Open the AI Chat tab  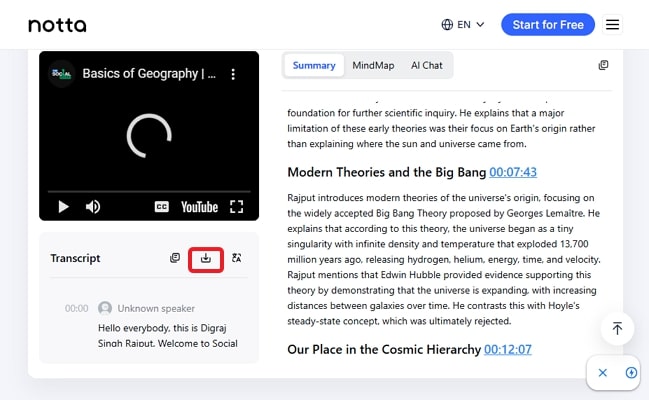(426, 66)
